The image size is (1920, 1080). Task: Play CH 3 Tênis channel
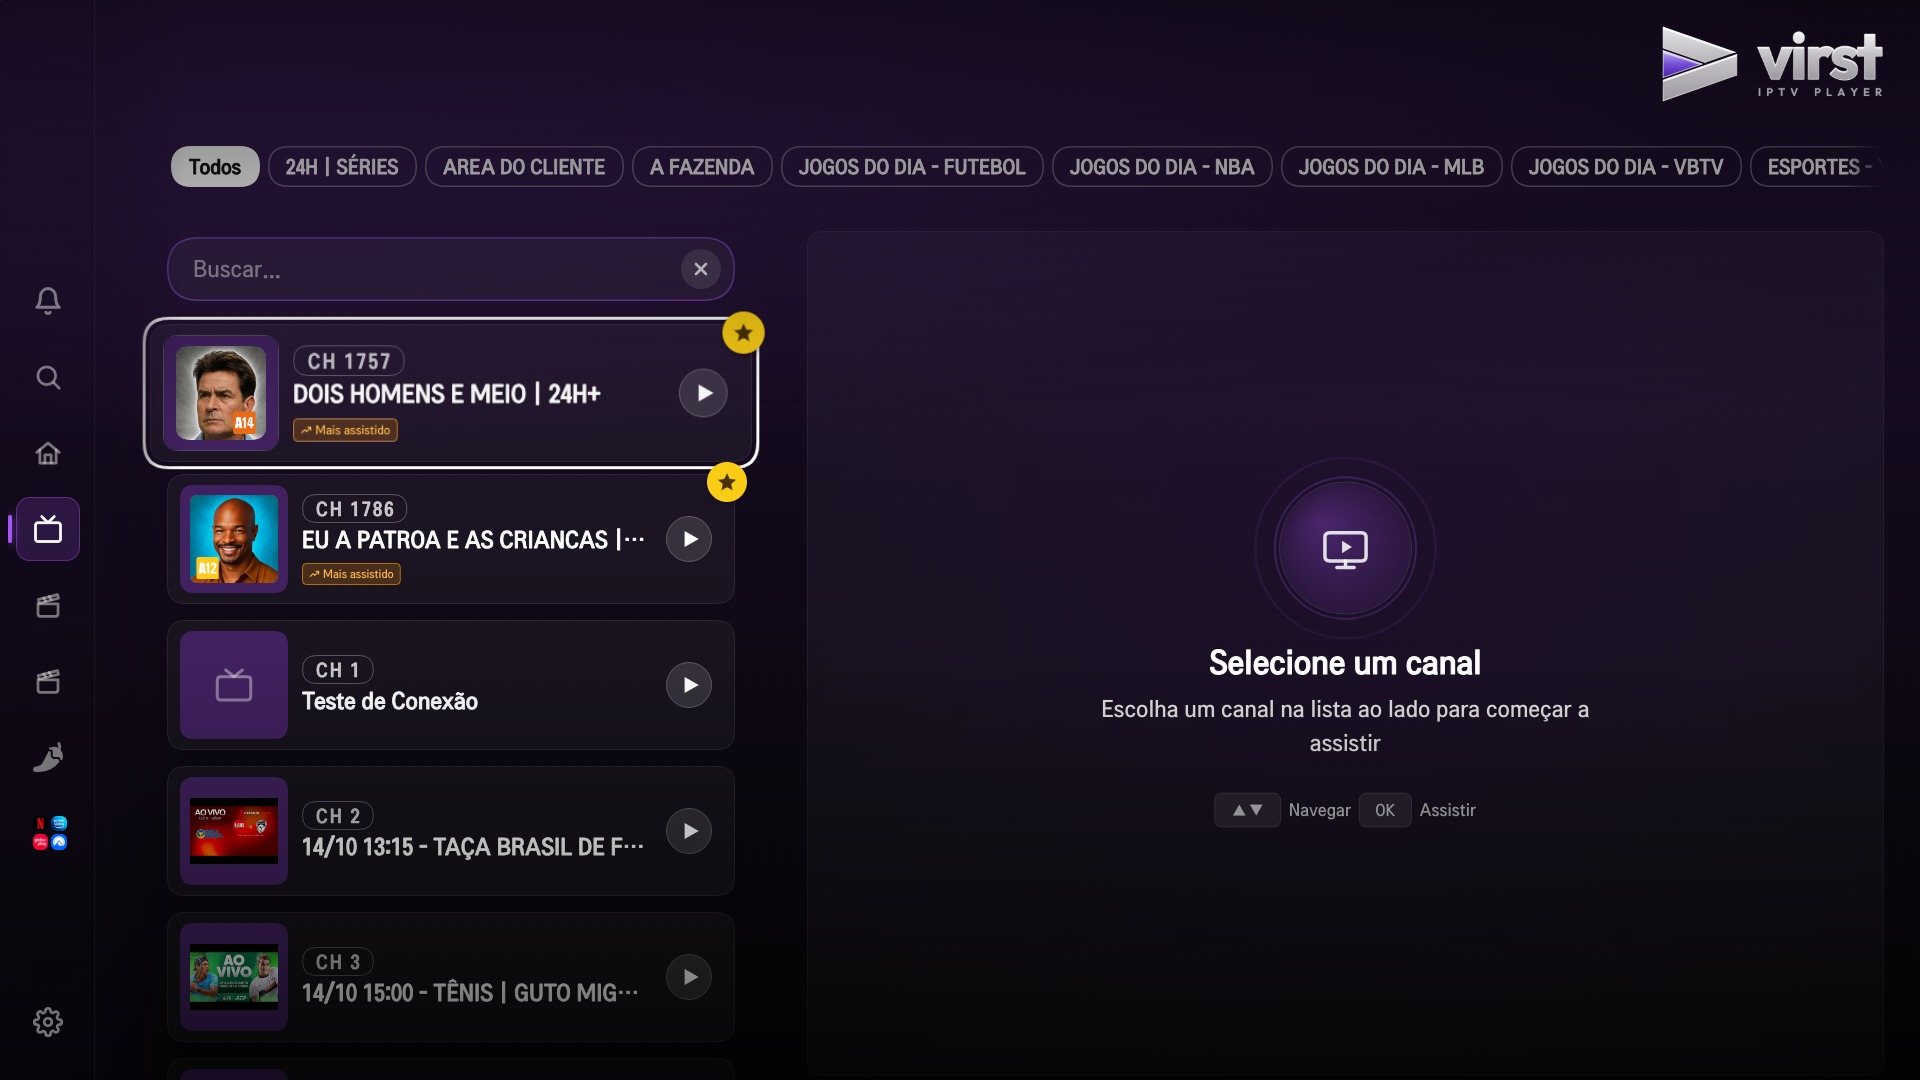click(x=689, y=977)
